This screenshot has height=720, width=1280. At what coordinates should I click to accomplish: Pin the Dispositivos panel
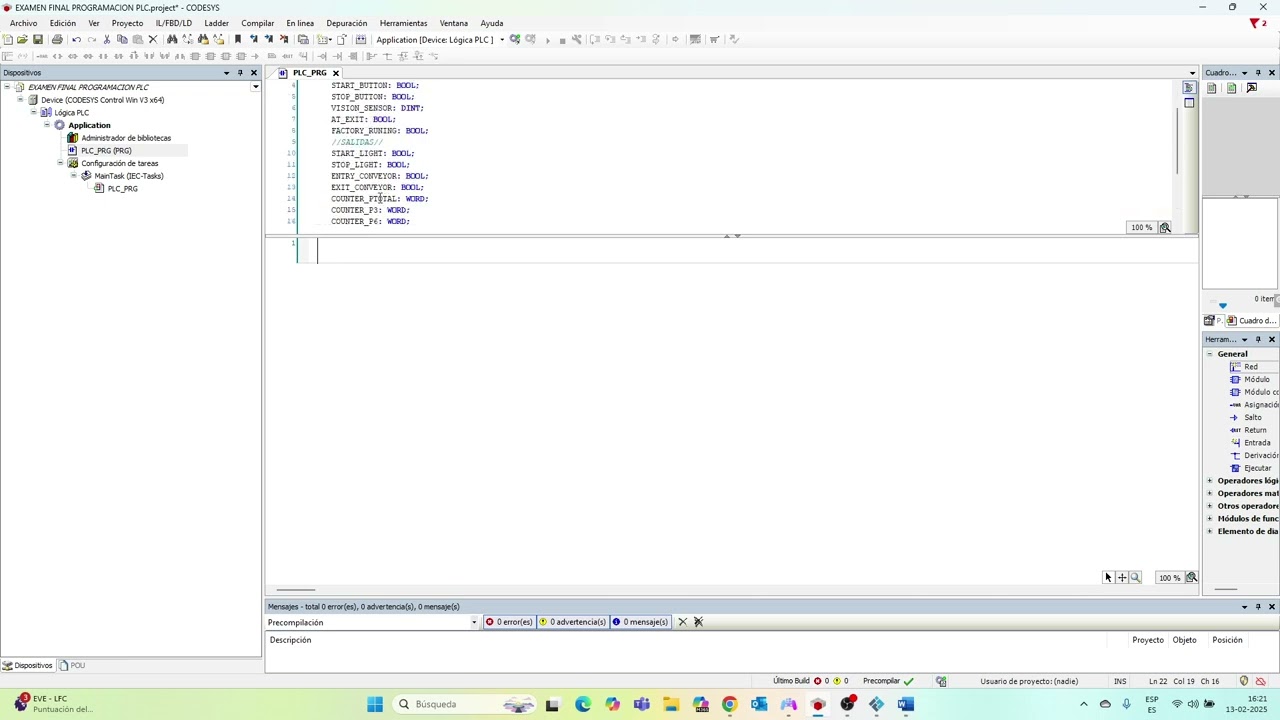(x=240, y=73)
